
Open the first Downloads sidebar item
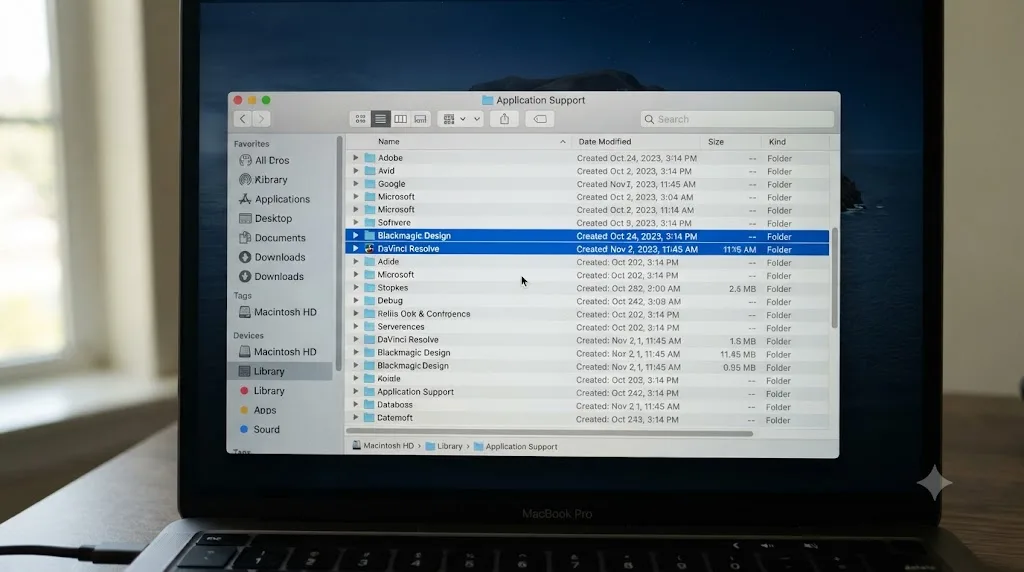coord(272,257)
